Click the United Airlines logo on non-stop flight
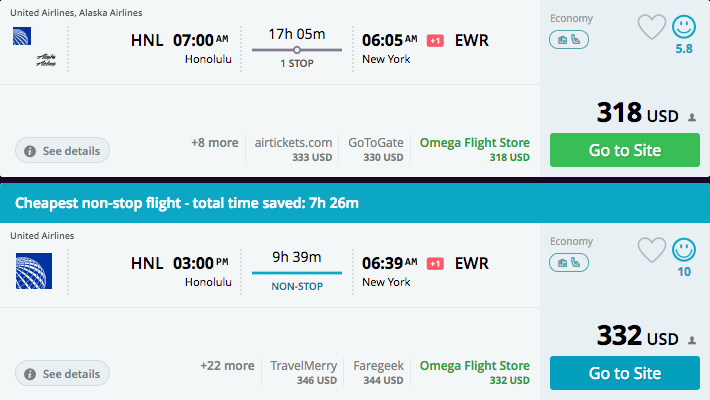Viewport: 710px width, 400px height. click(34, 271)
